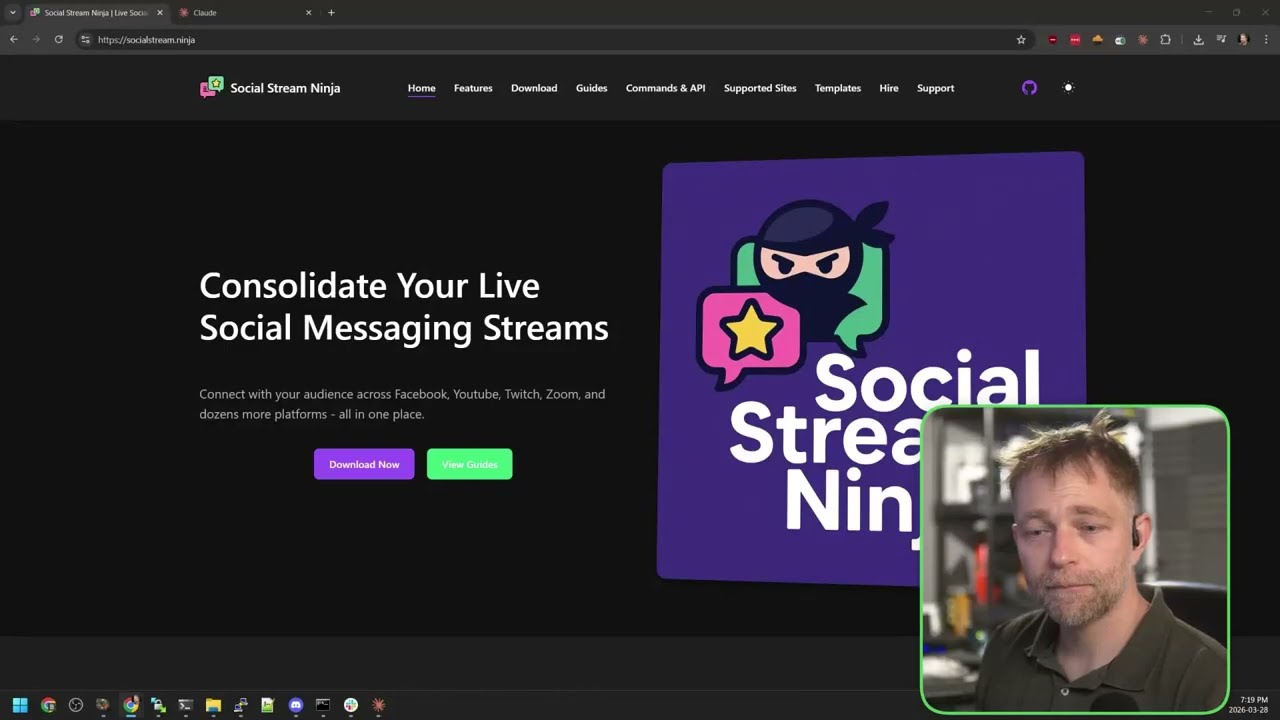Click the Social Stream Ninja logo

(x=270, y=88)
